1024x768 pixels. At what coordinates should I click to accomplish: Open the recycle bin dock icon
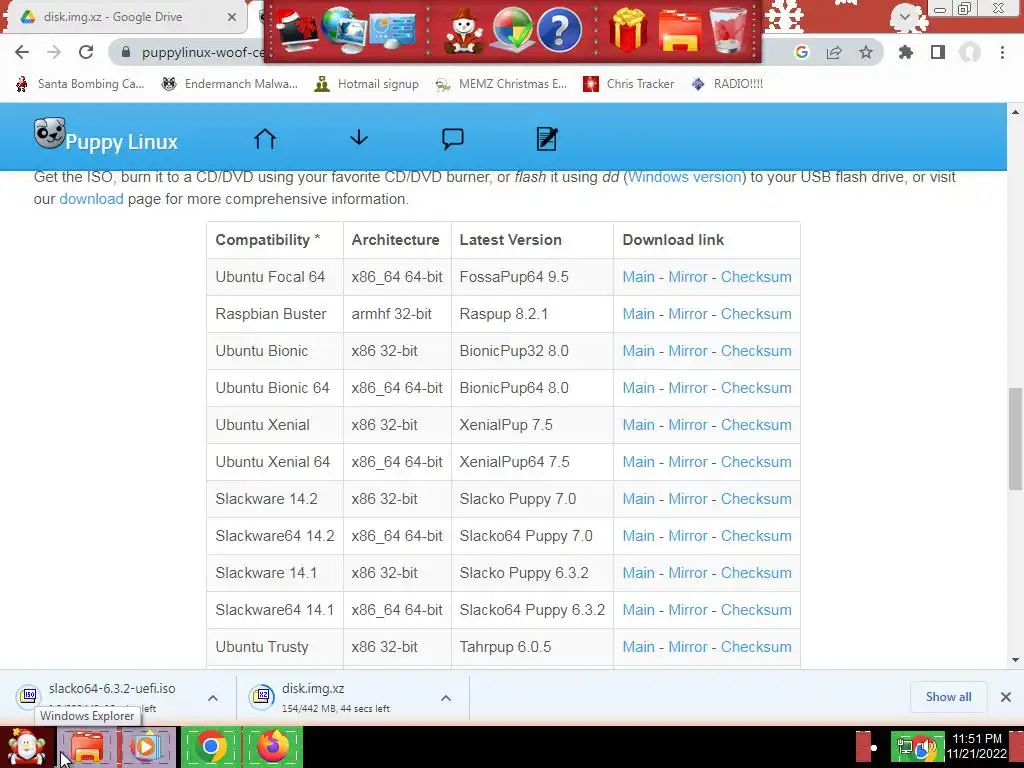(x=728, y=30)
